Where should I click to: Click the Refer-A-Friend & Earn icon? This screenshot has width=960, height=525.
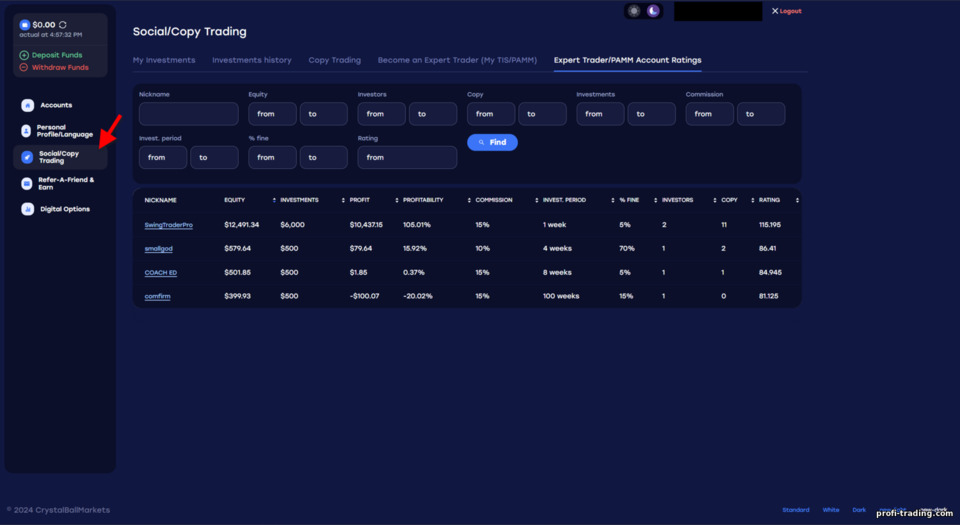pyautogui.click(x=26, y=184)
